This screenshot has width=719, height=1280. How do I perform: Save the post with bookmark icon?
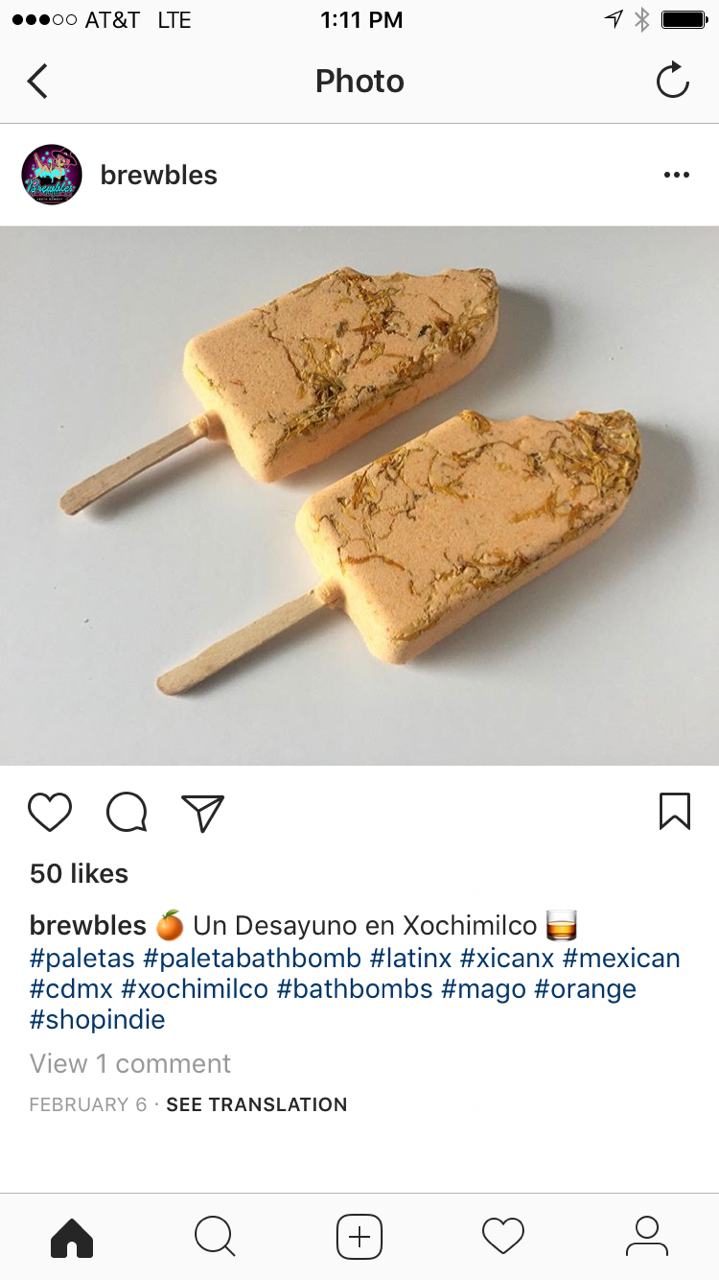[x=675, y=811]
